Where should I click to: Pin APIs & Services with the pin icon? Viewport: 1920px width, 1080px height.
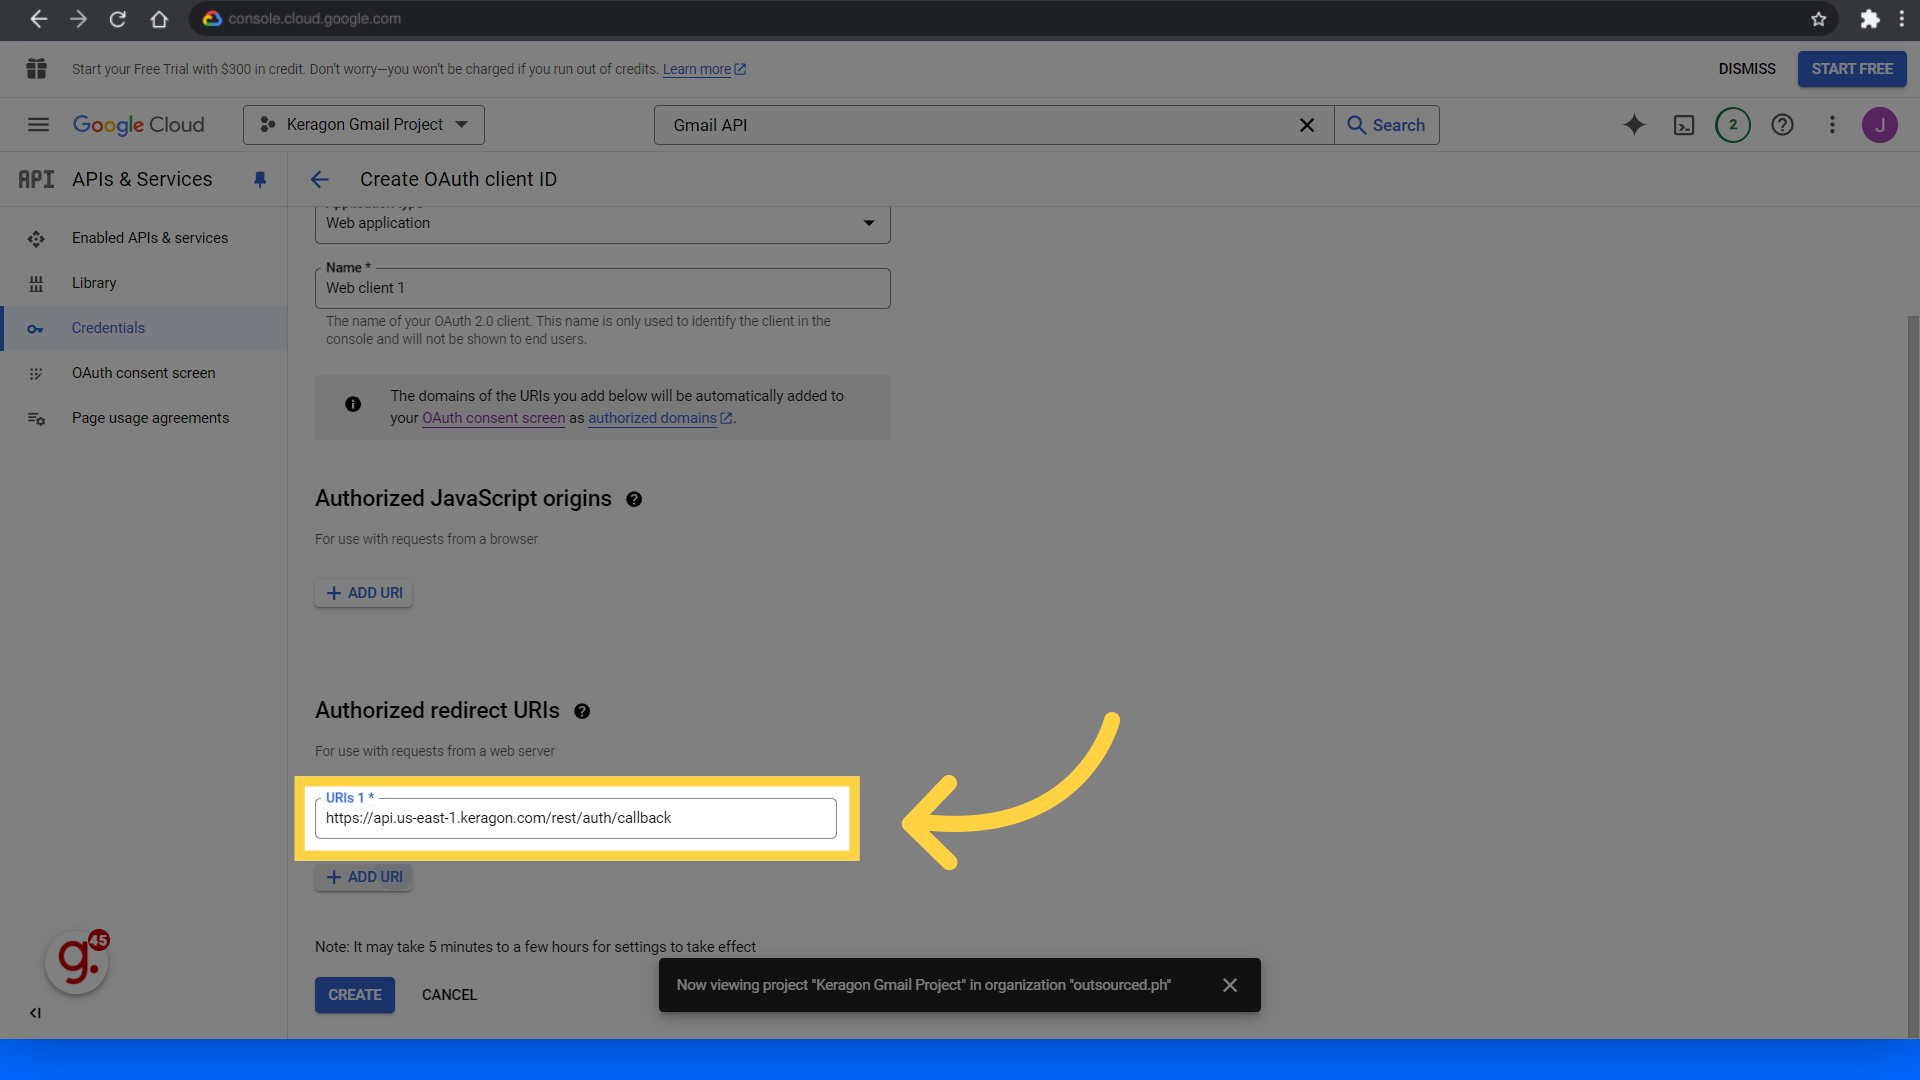[x=260, y=180]
